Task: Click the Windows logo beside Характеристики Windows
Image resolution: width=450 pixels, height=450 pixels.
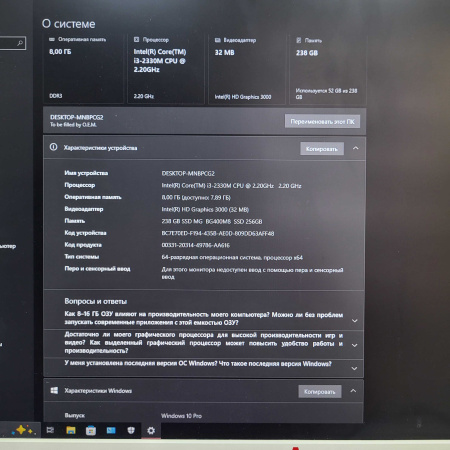Action: (54, 390)
